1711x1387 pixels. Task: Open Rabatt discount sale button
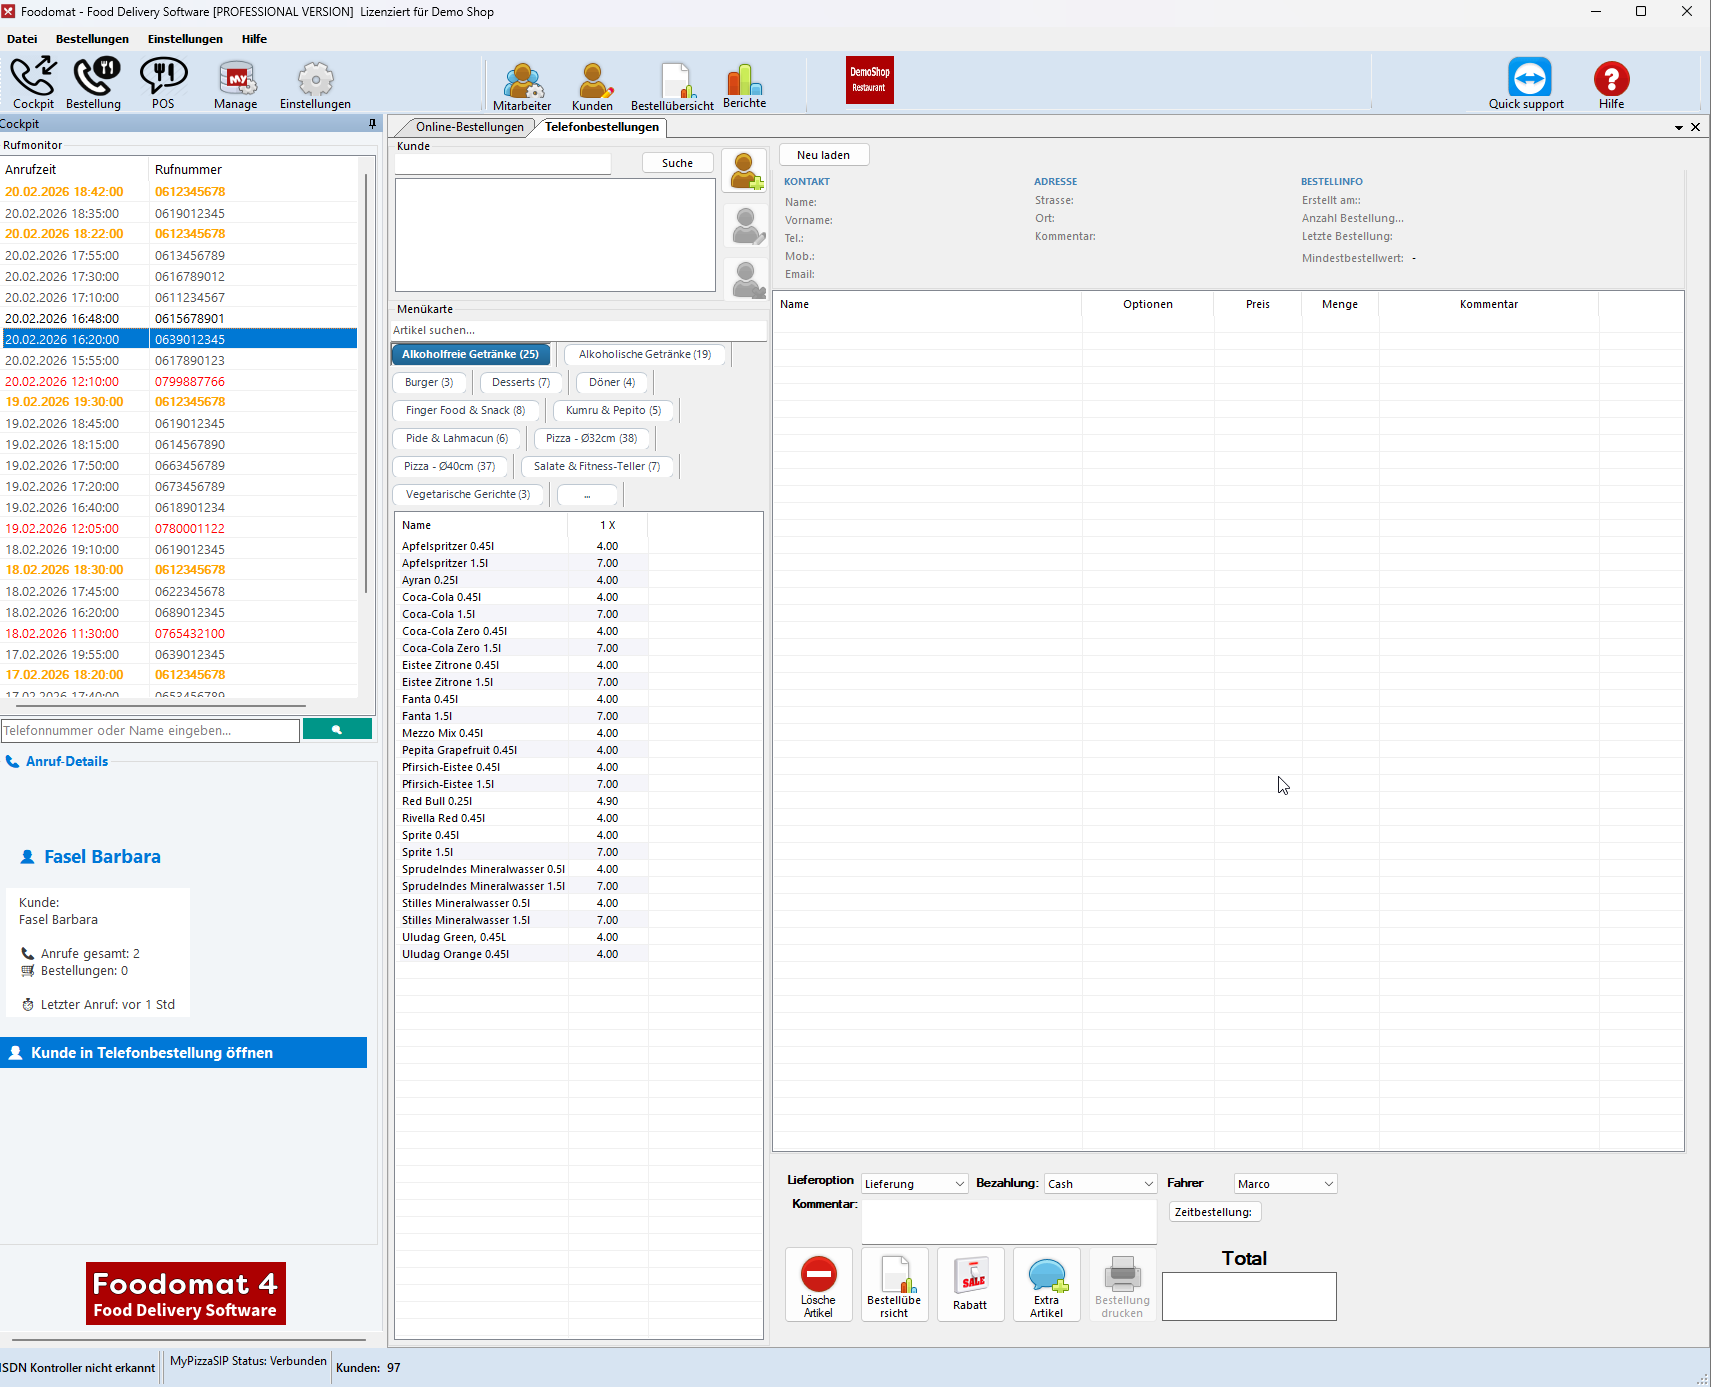970,1284
